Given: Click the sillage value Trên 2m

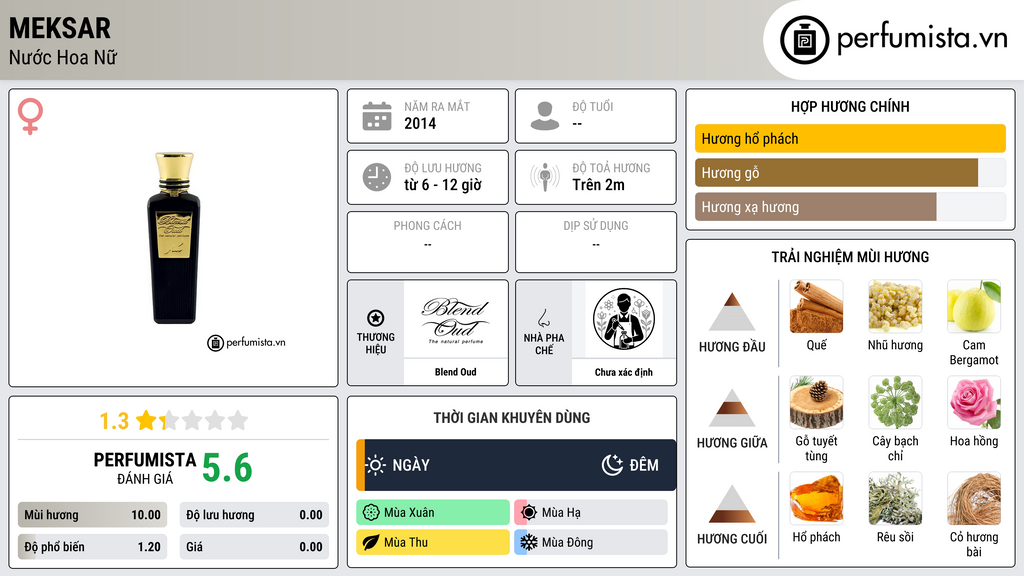Looking at the screenshot, I should 598,185.
